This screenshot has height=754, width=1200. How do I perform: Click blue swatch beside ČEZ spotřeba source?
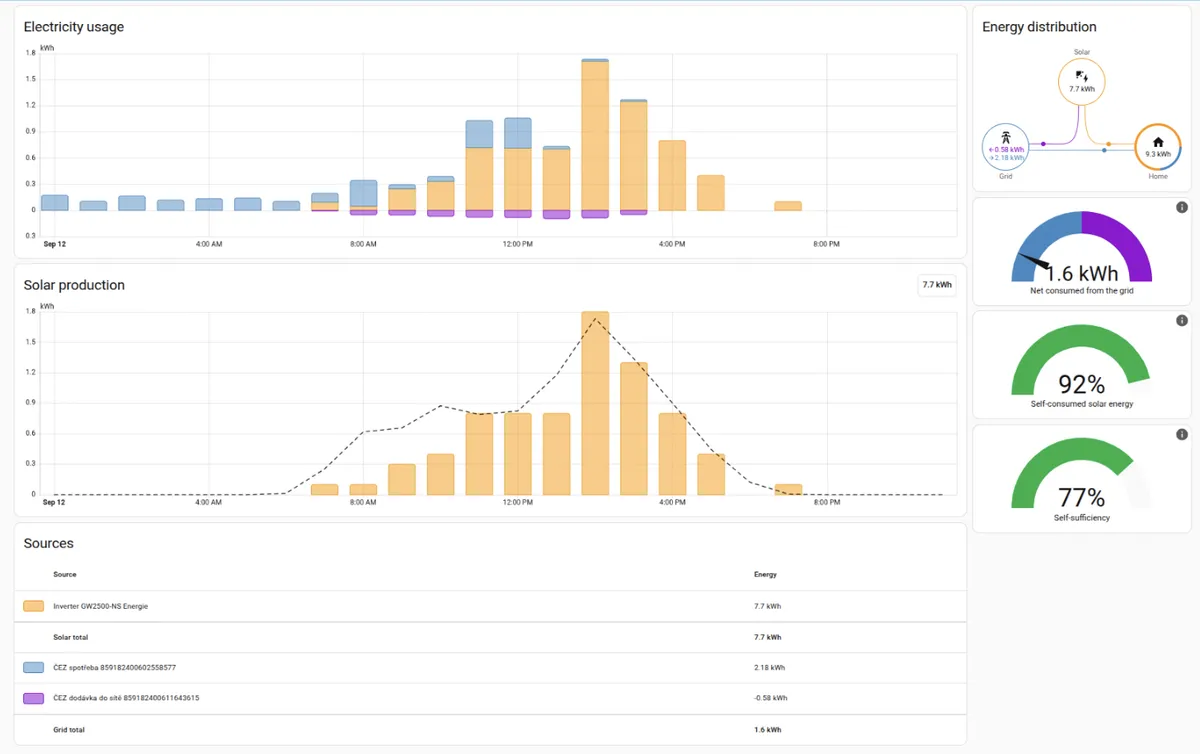pos(34,667)
